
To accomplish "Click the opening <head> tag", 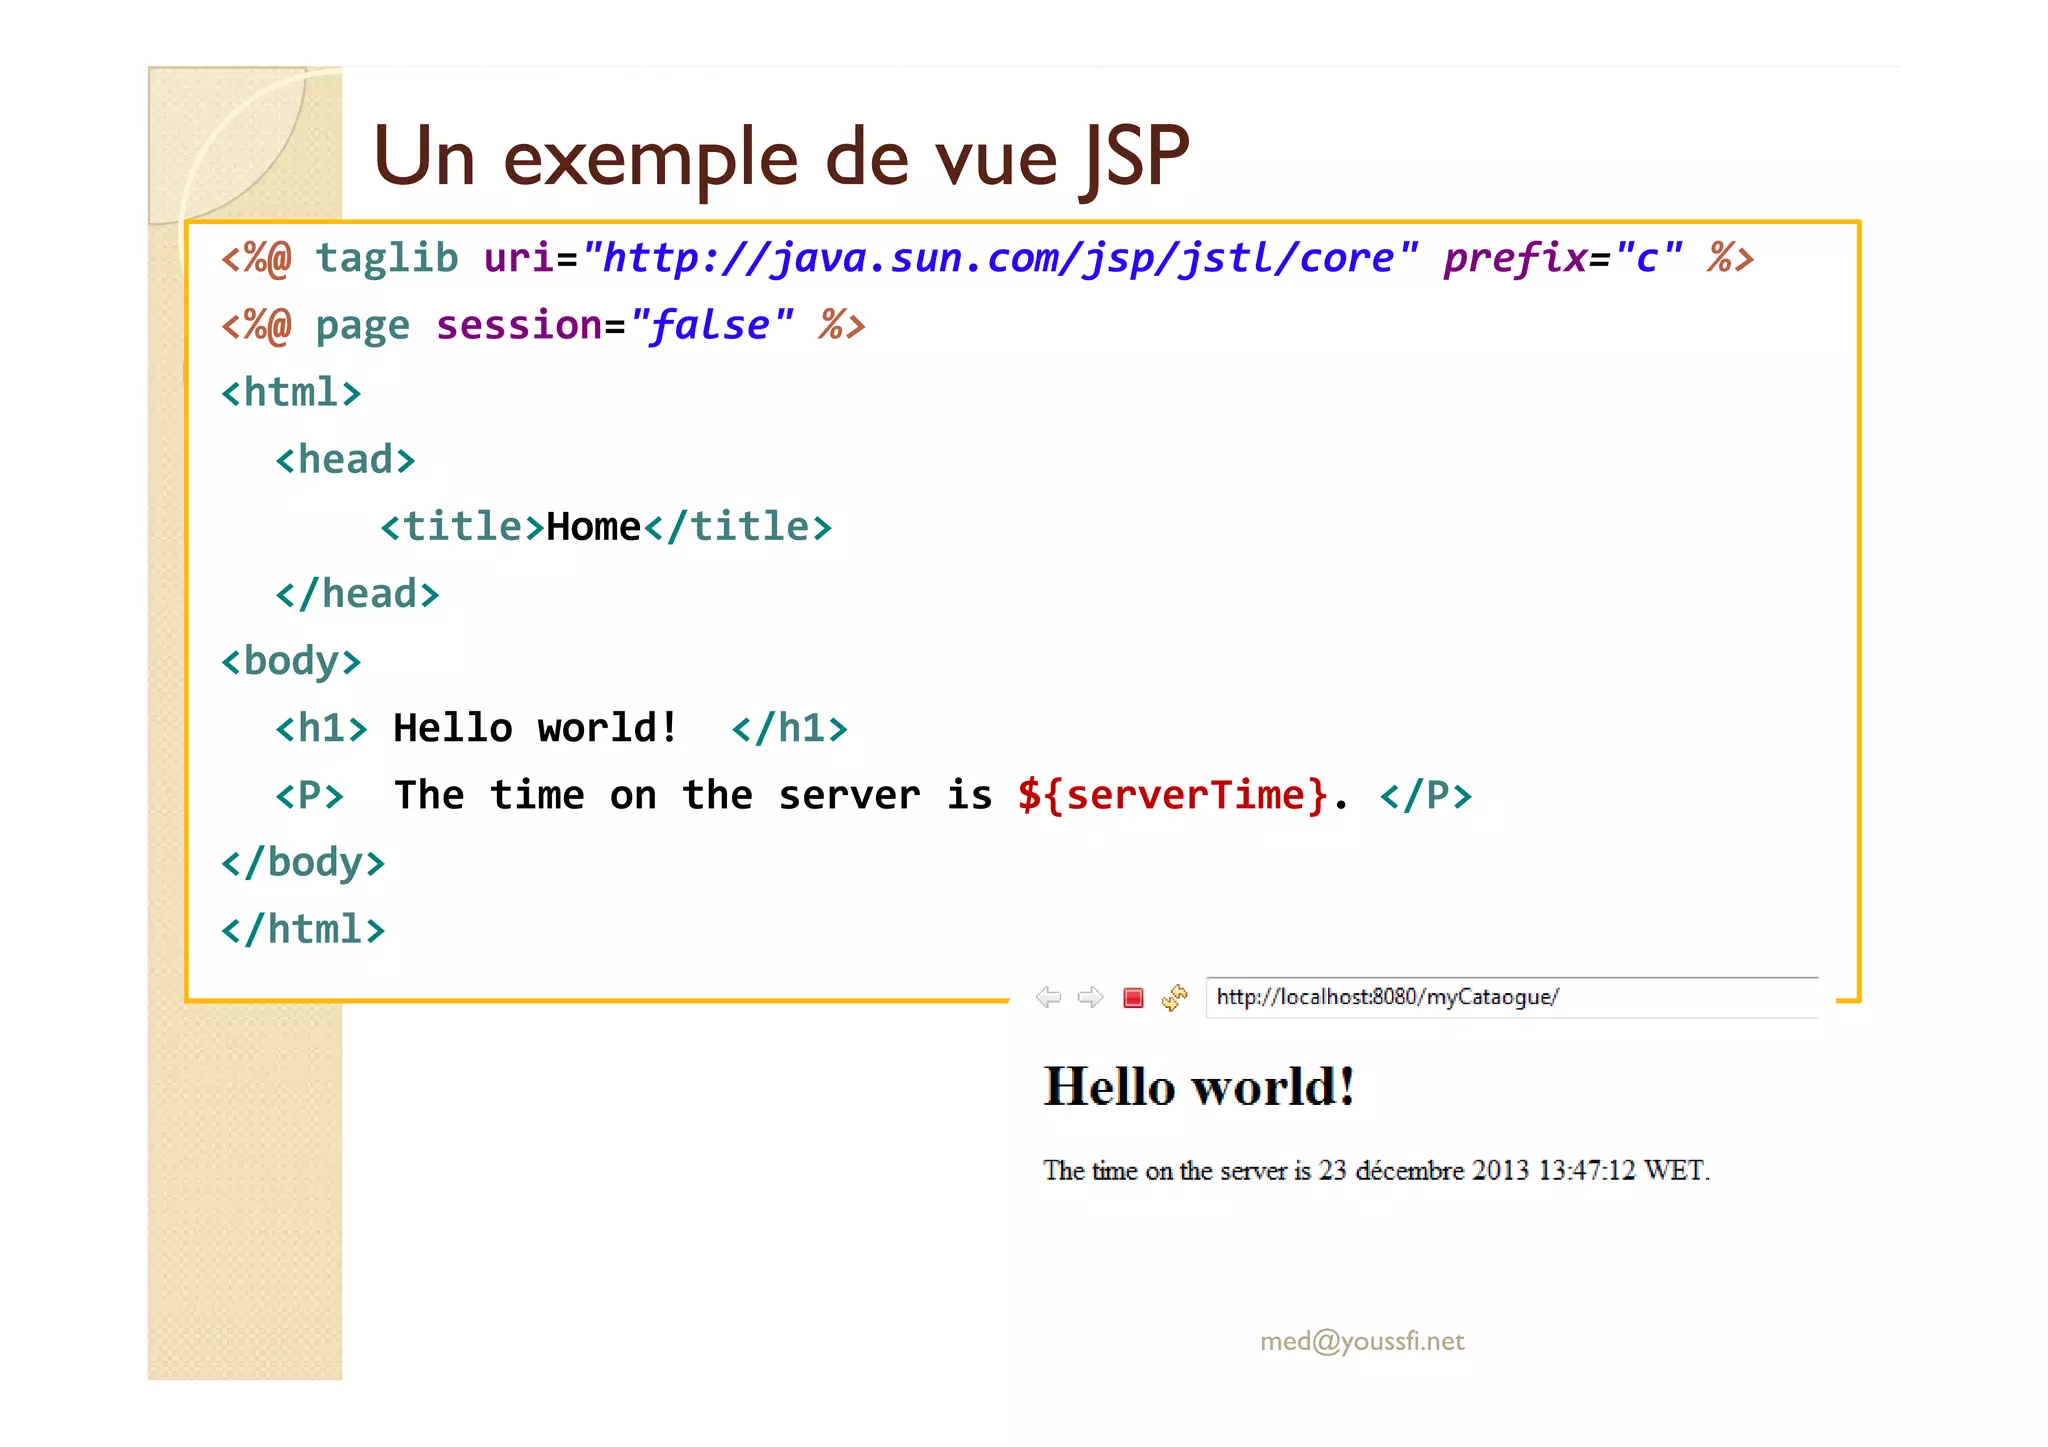I will tap(345, 459).
